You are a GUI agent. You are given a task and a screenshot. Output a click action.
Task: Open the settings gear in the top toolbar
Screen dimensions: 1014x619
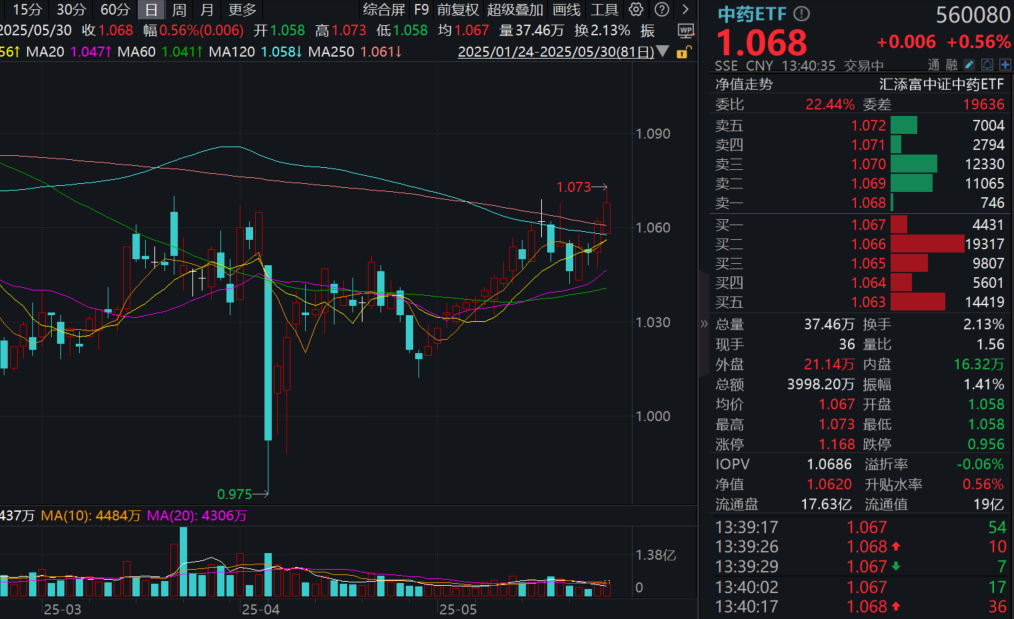[x=635, y=9]
